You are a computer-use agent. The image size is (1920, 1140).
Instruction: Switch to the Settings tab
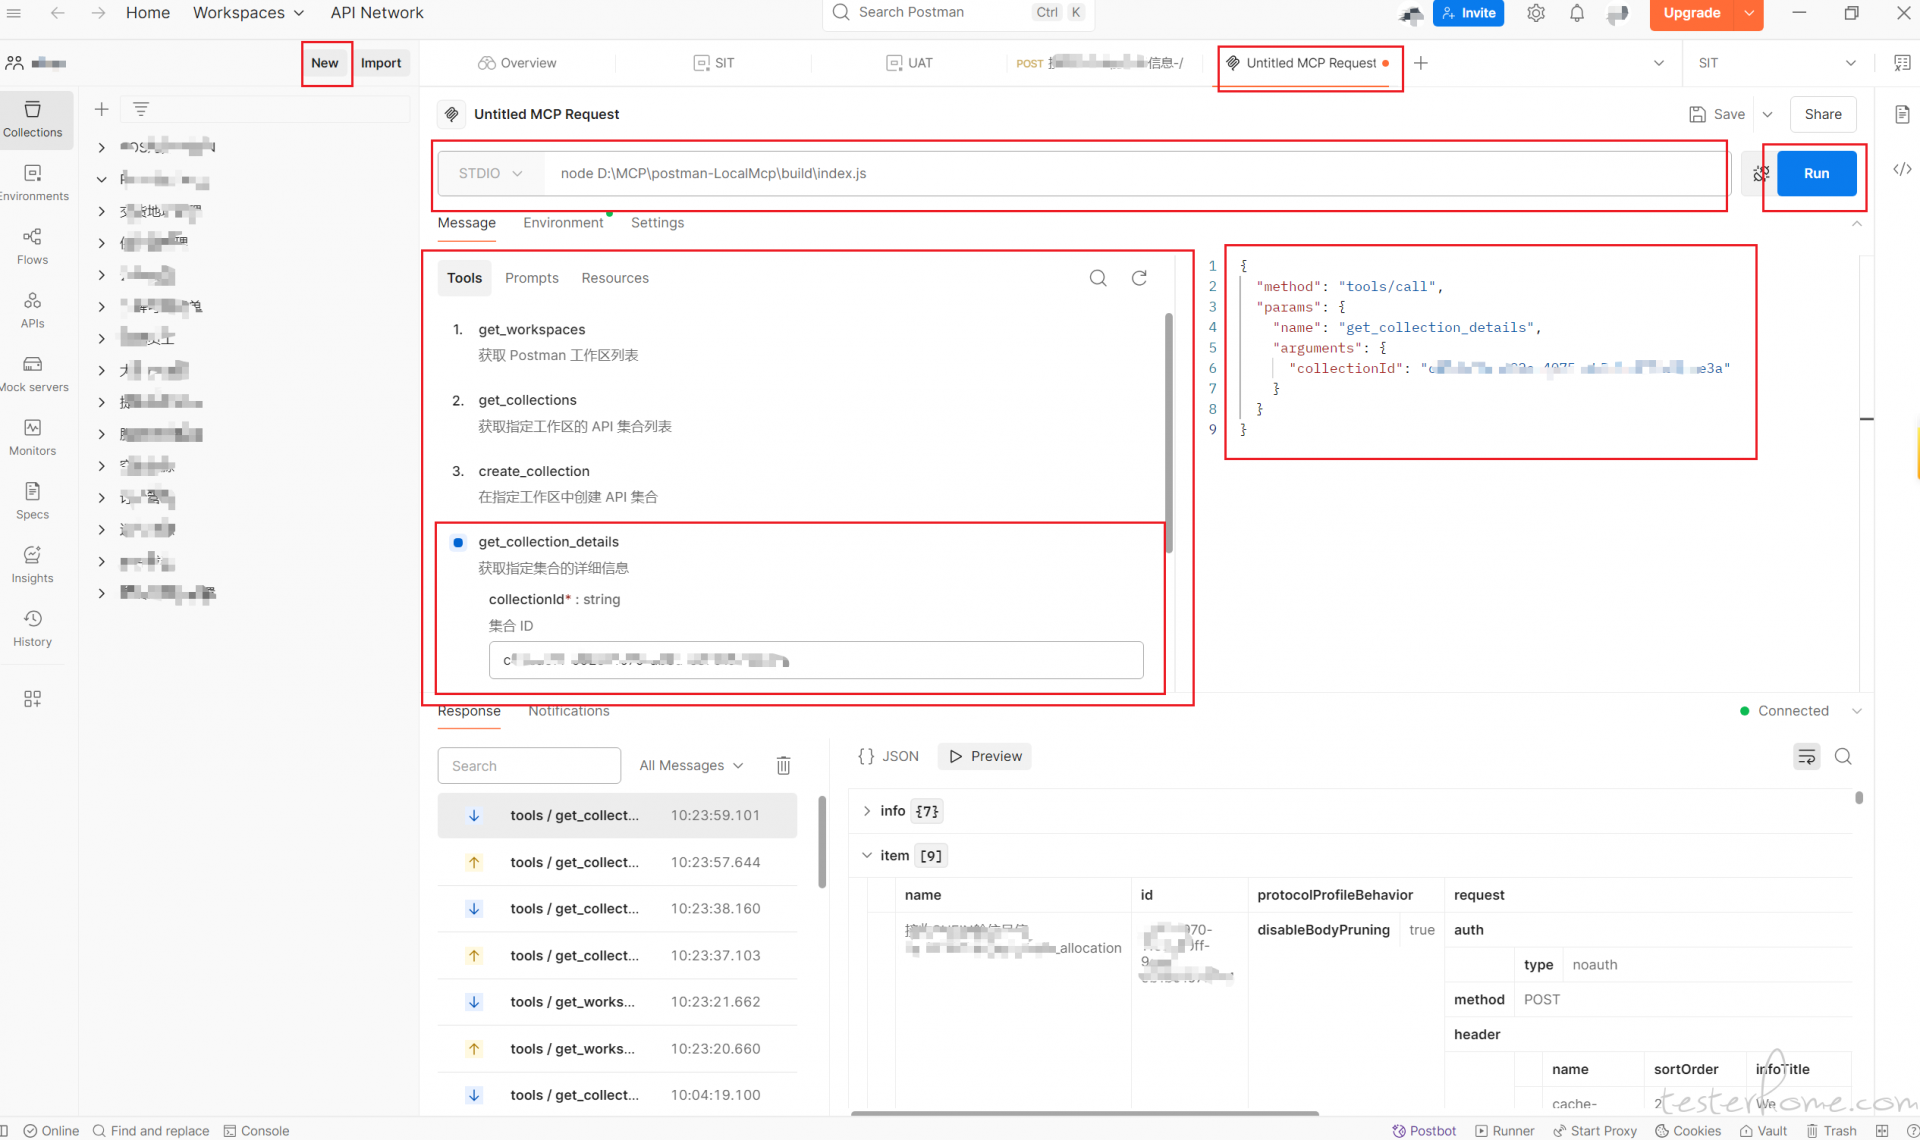(x=657, y=223)
